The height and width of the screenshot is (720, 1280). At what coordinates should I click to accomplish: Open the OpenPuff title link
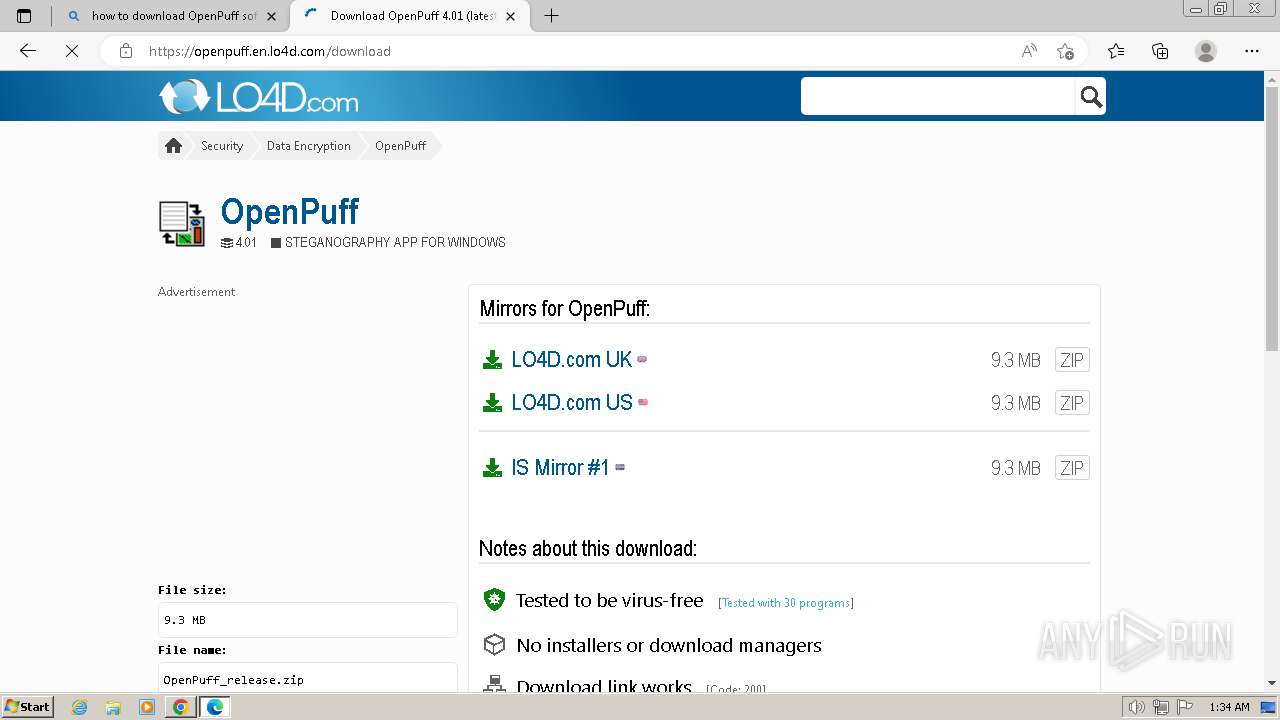coord(289,212)
